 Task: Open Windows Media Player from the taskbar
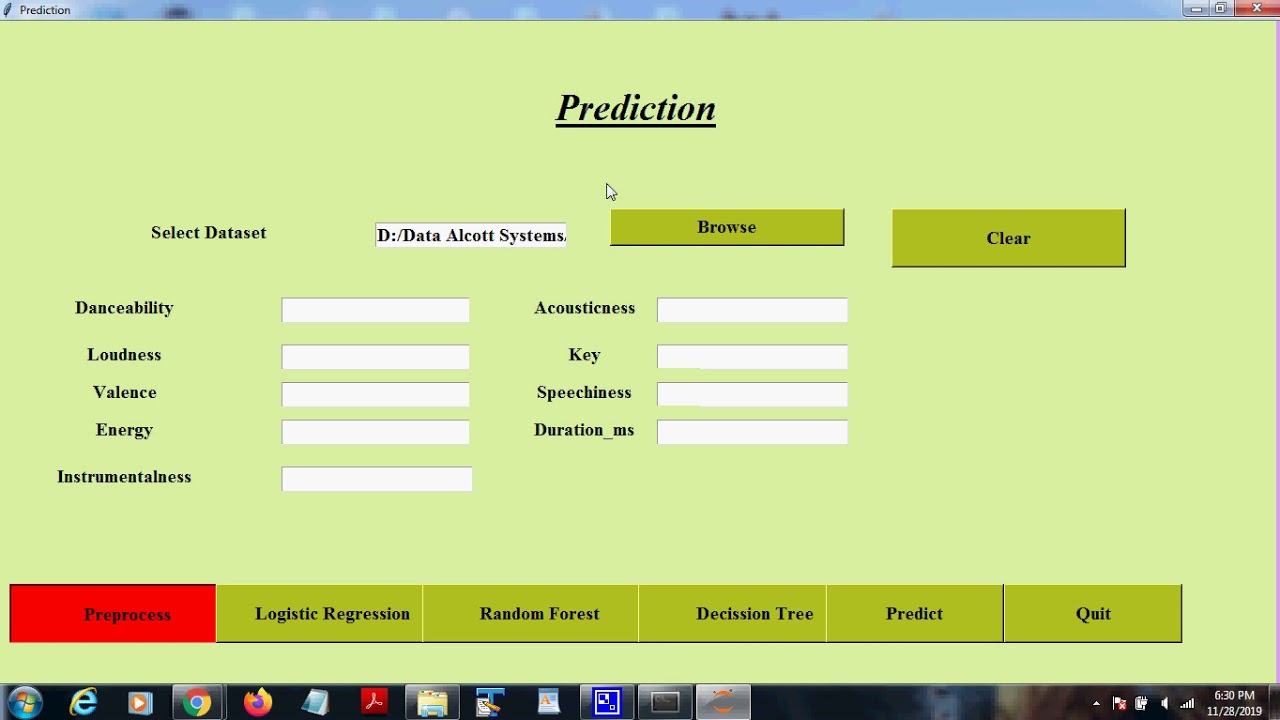click(140, 703)
